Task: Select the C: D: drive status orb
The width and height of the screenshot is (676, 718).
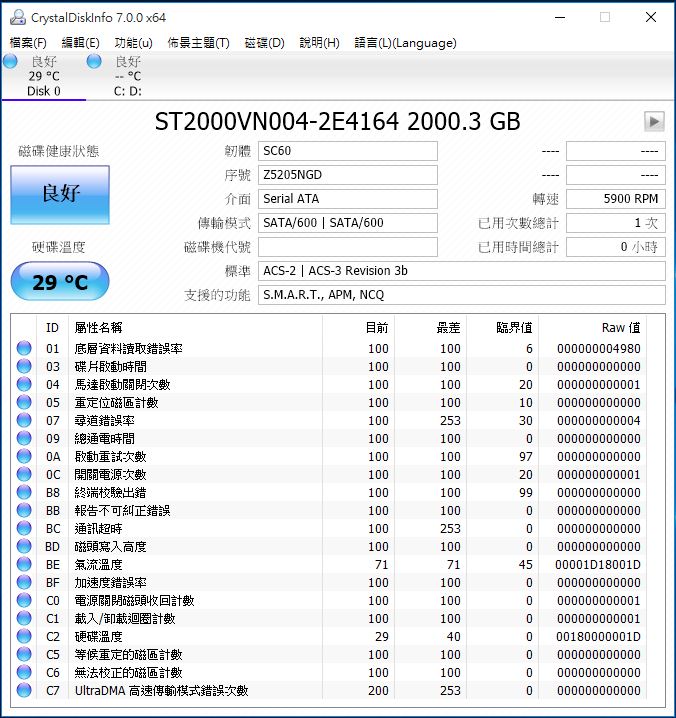Action: click(94, 61)
